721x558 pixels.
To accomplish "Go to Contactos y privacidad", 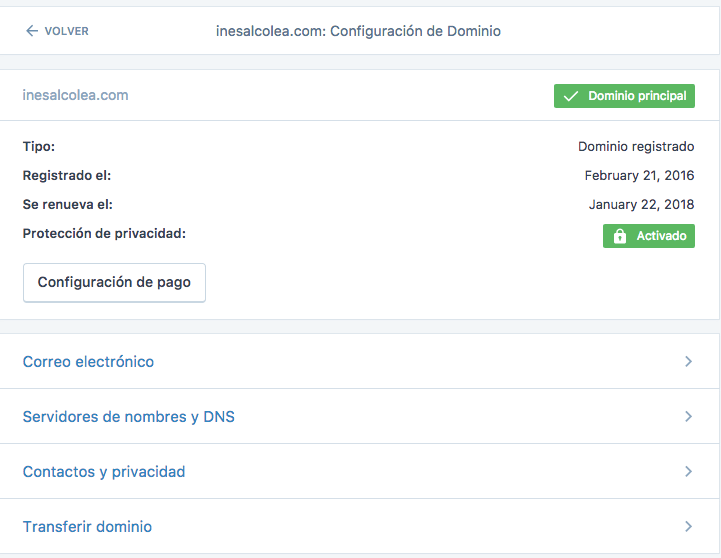I will coord(103,471).
